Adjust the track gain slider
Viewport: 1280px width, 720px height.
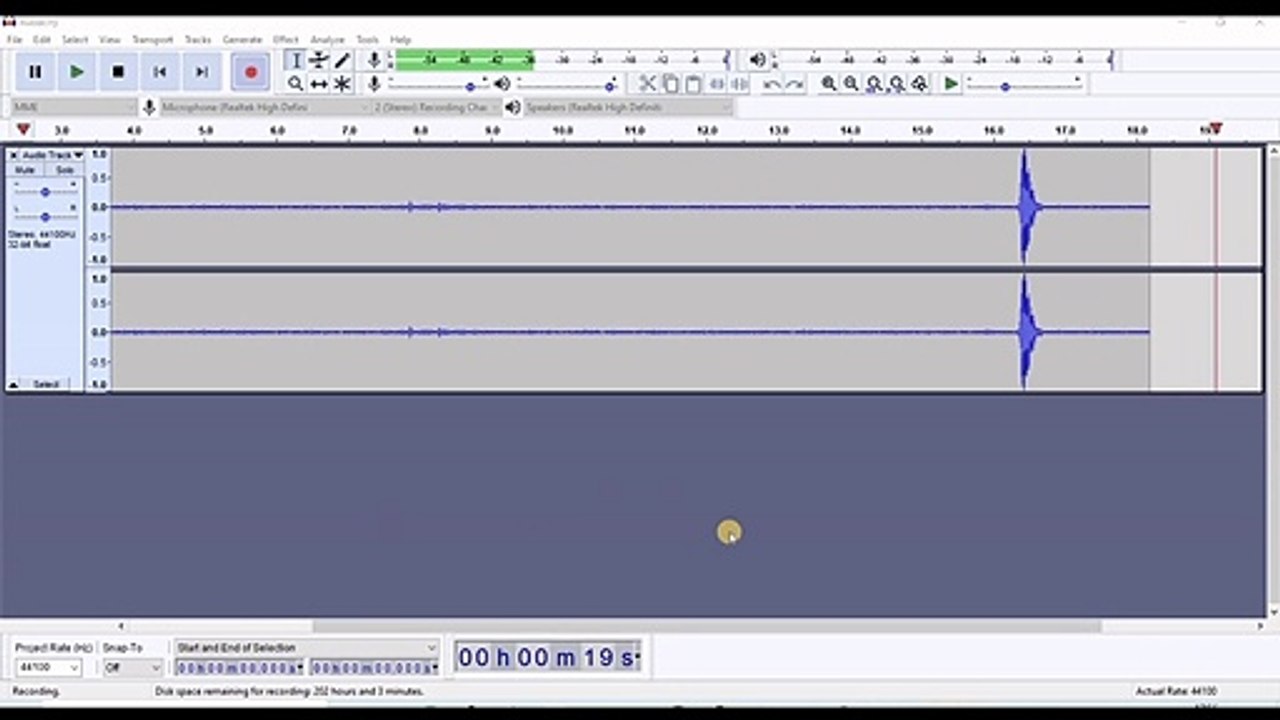tap(45, 191)
